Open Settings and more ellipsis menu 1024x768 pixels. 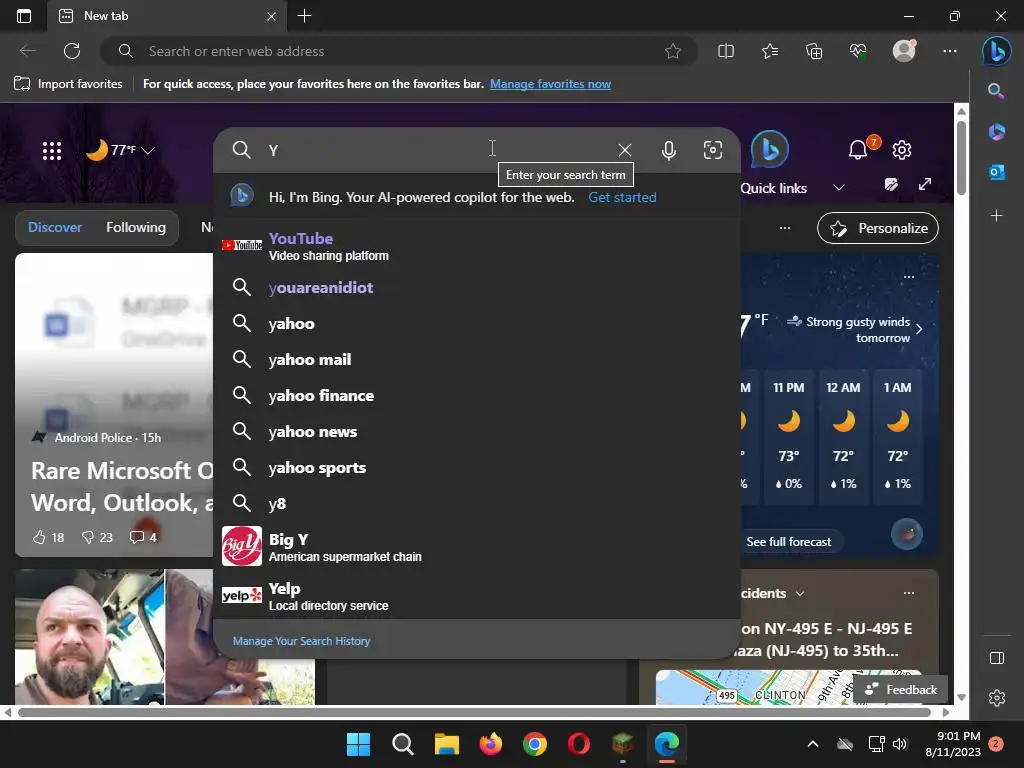click(950, 51)
